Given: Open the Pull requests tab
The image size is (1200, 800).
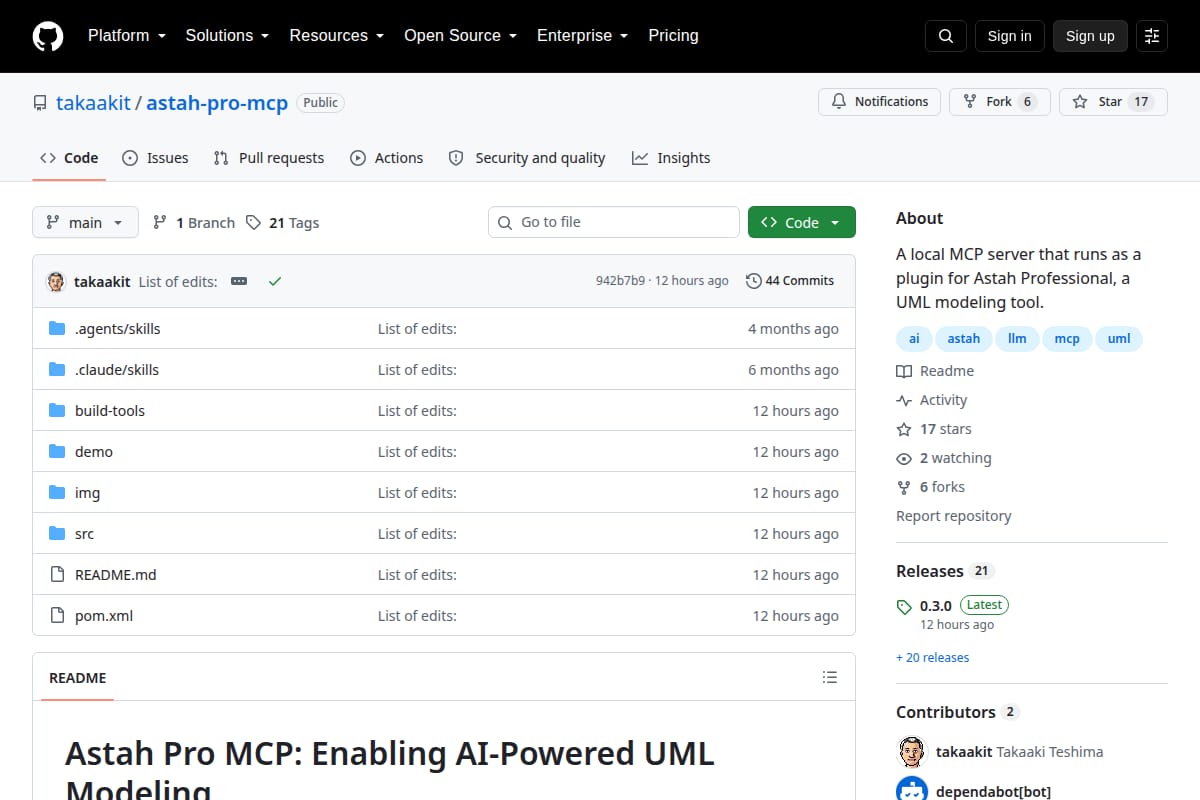Looking at the screenshot, I should [269, 158].
